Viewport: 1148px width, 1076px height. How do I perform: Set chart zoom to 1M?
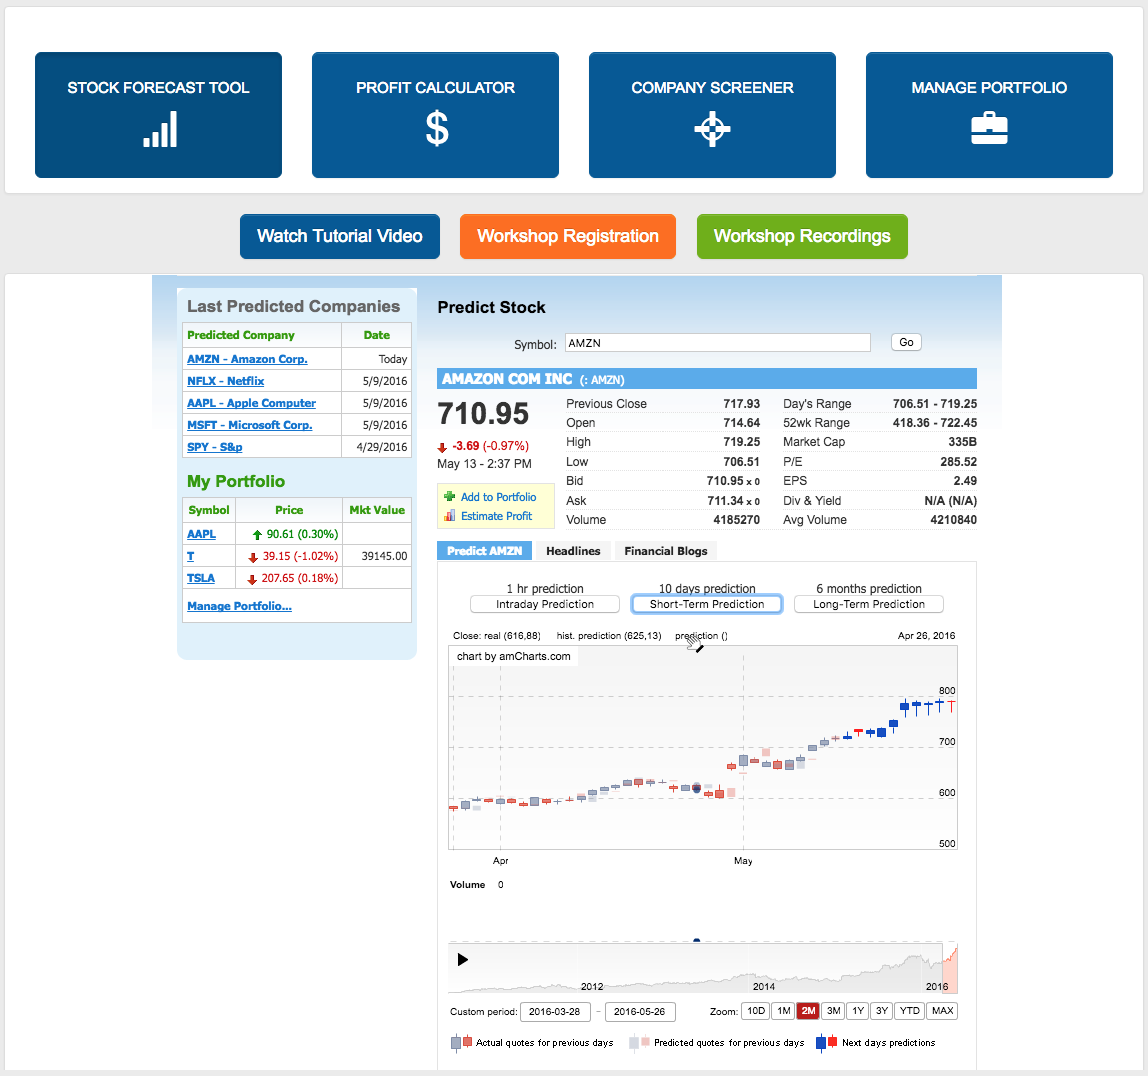pyautogui.click(x=783, y=1011)
